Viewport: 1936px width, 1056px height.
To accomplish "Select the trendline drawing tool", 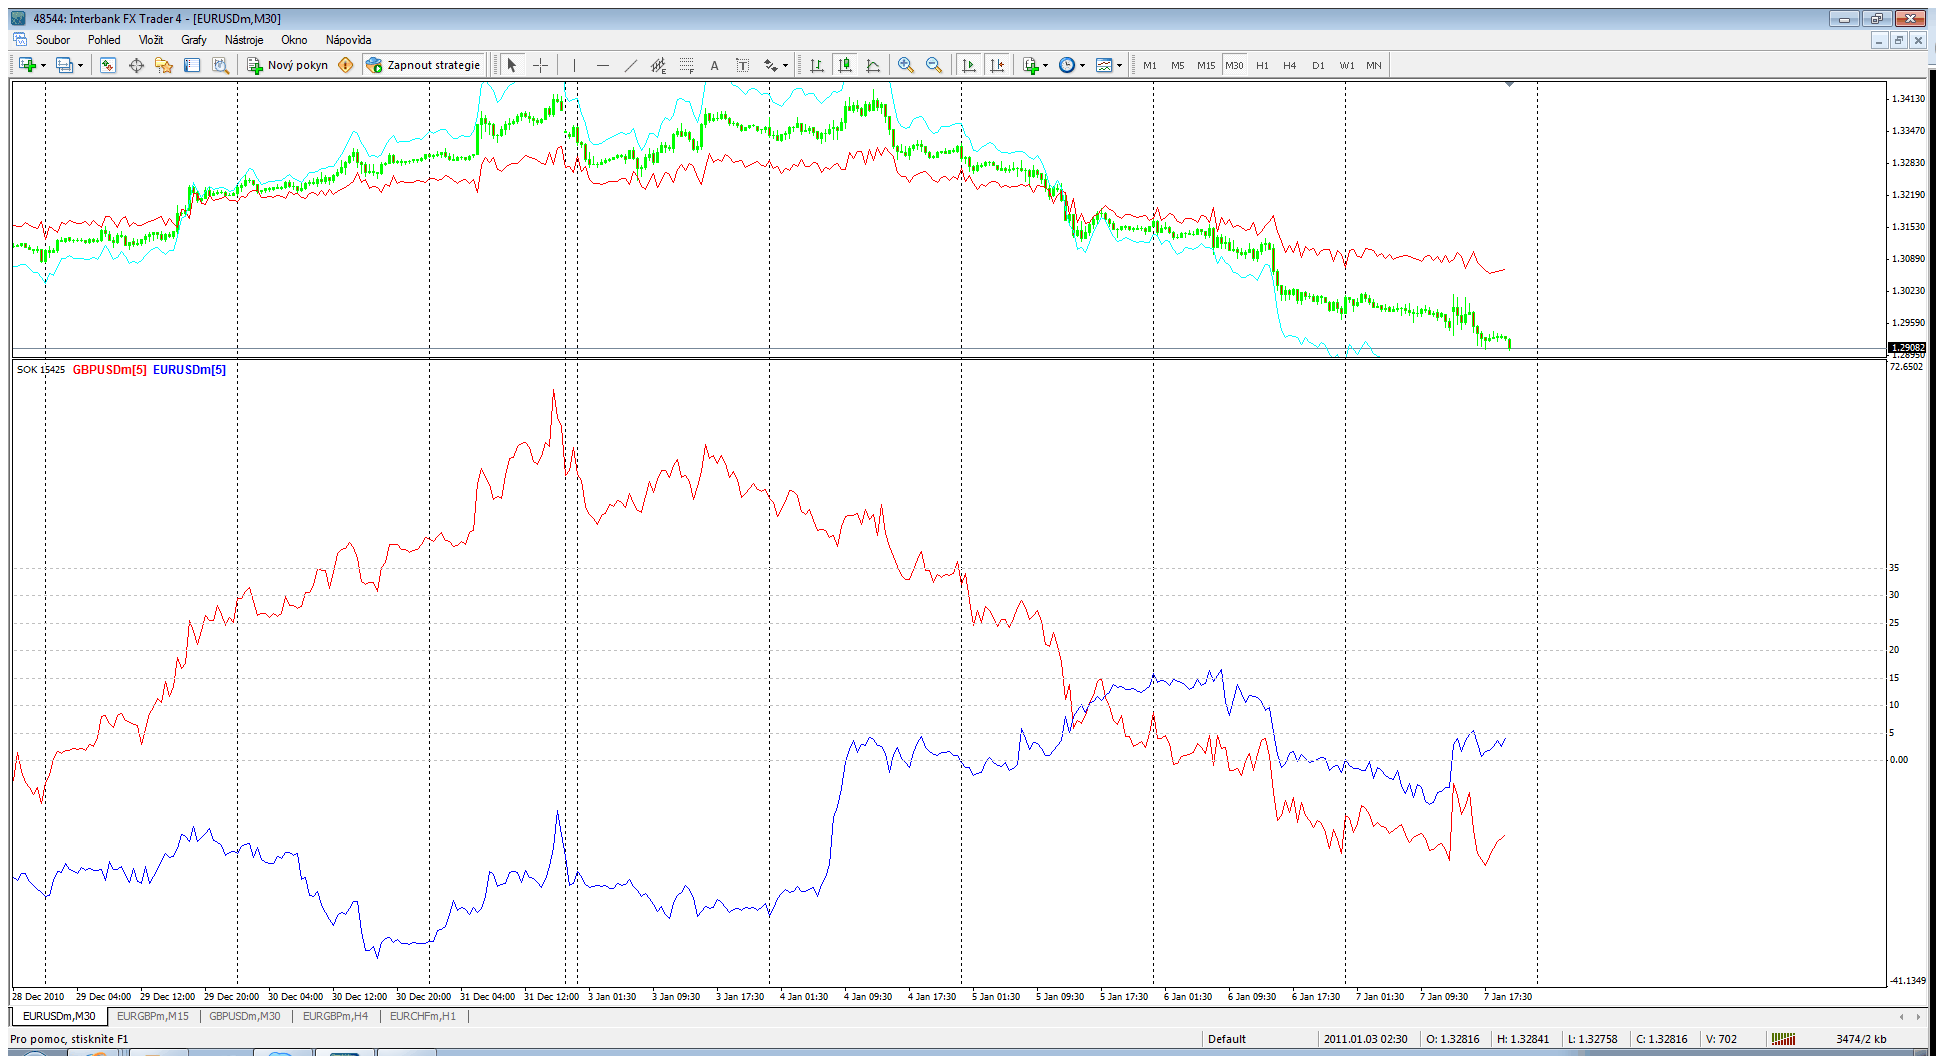I will point(630,65).
